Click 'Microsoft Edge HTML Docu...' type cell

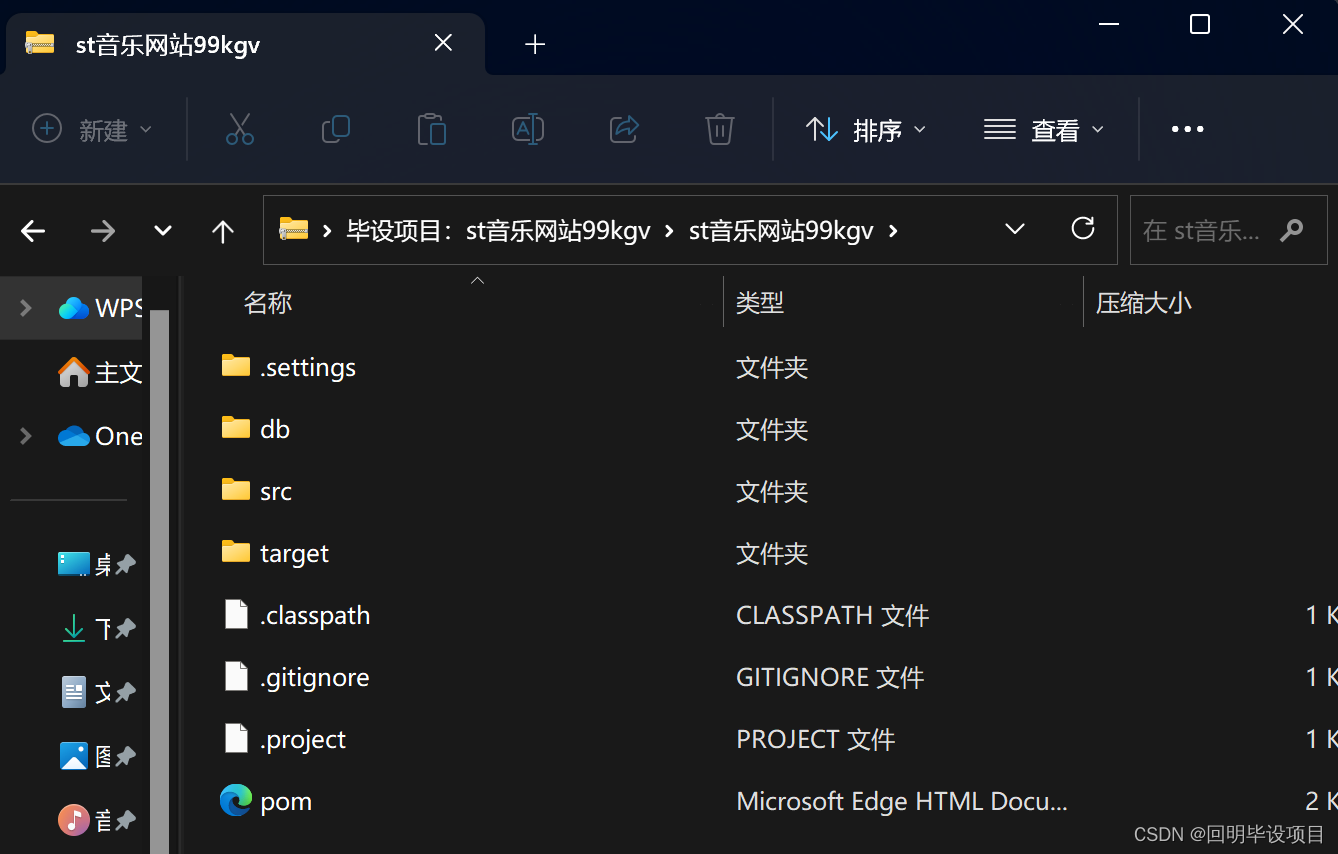pos(902,801)
